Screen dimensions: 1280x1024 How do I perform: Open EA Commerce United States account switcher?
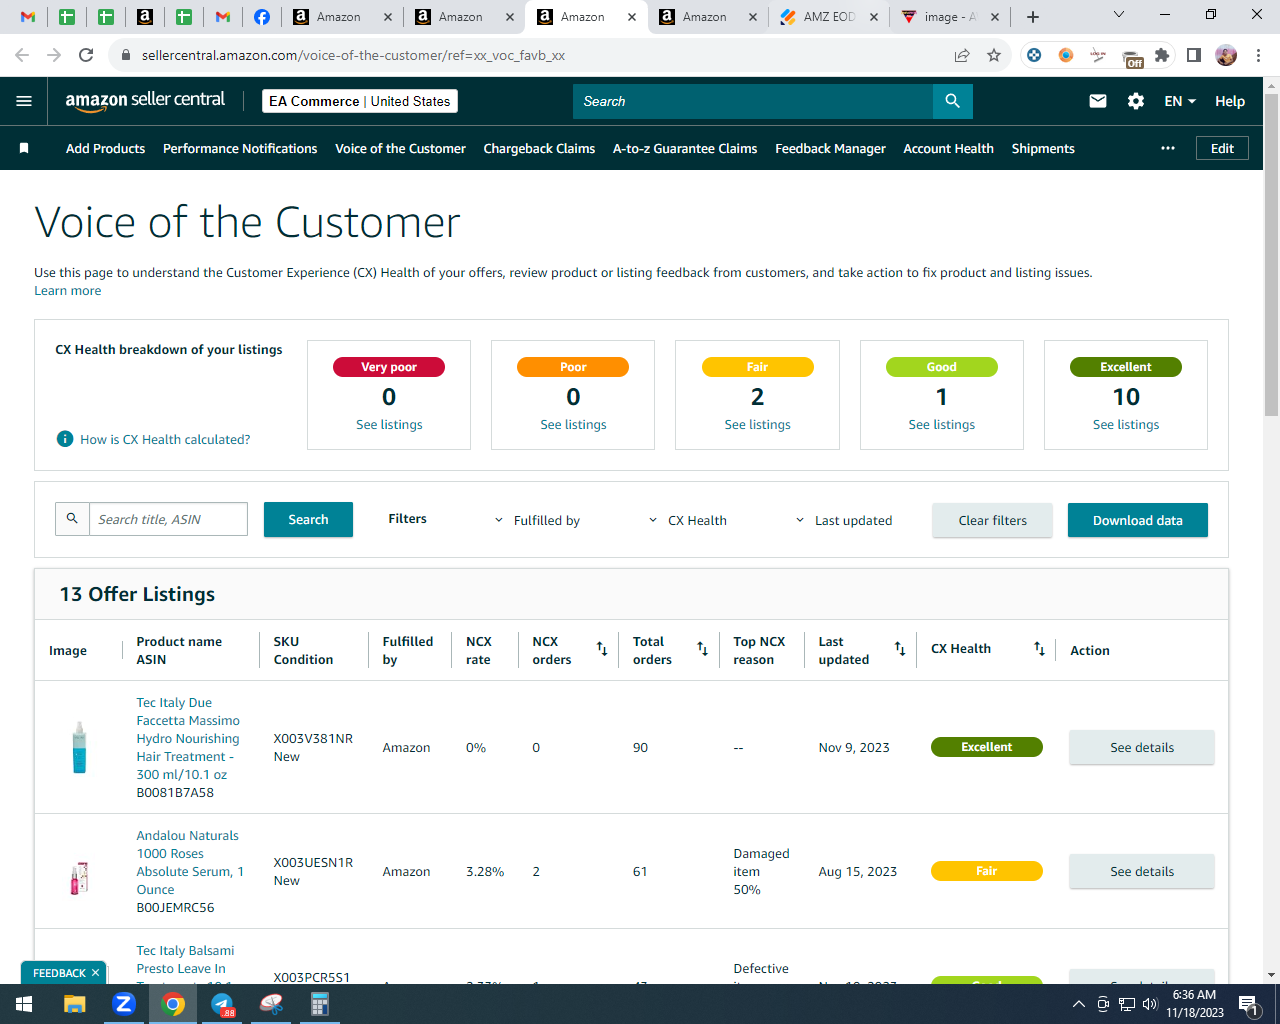pos(360,101)
